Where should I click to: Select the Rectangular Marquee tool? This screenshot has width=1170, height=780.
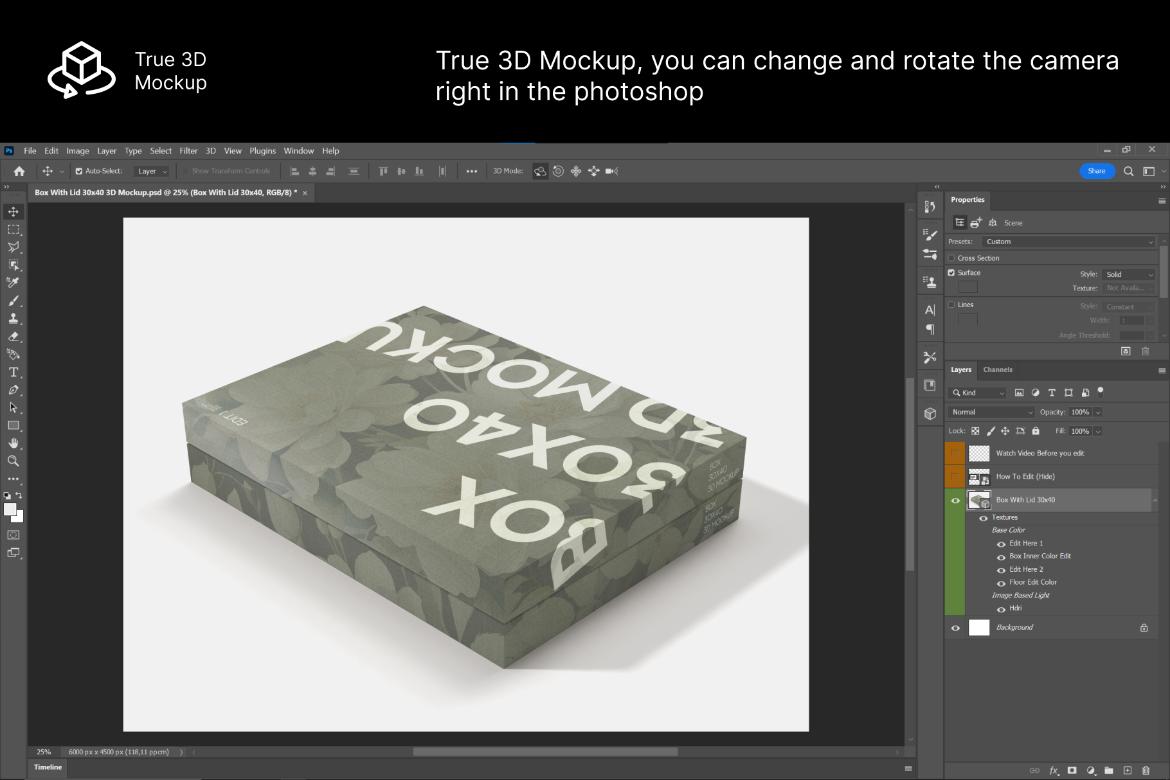[13, 230]
